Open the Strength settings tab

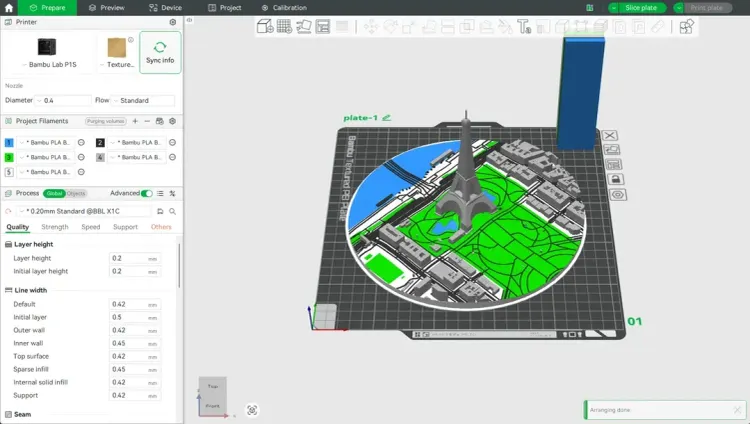point(55,227)
